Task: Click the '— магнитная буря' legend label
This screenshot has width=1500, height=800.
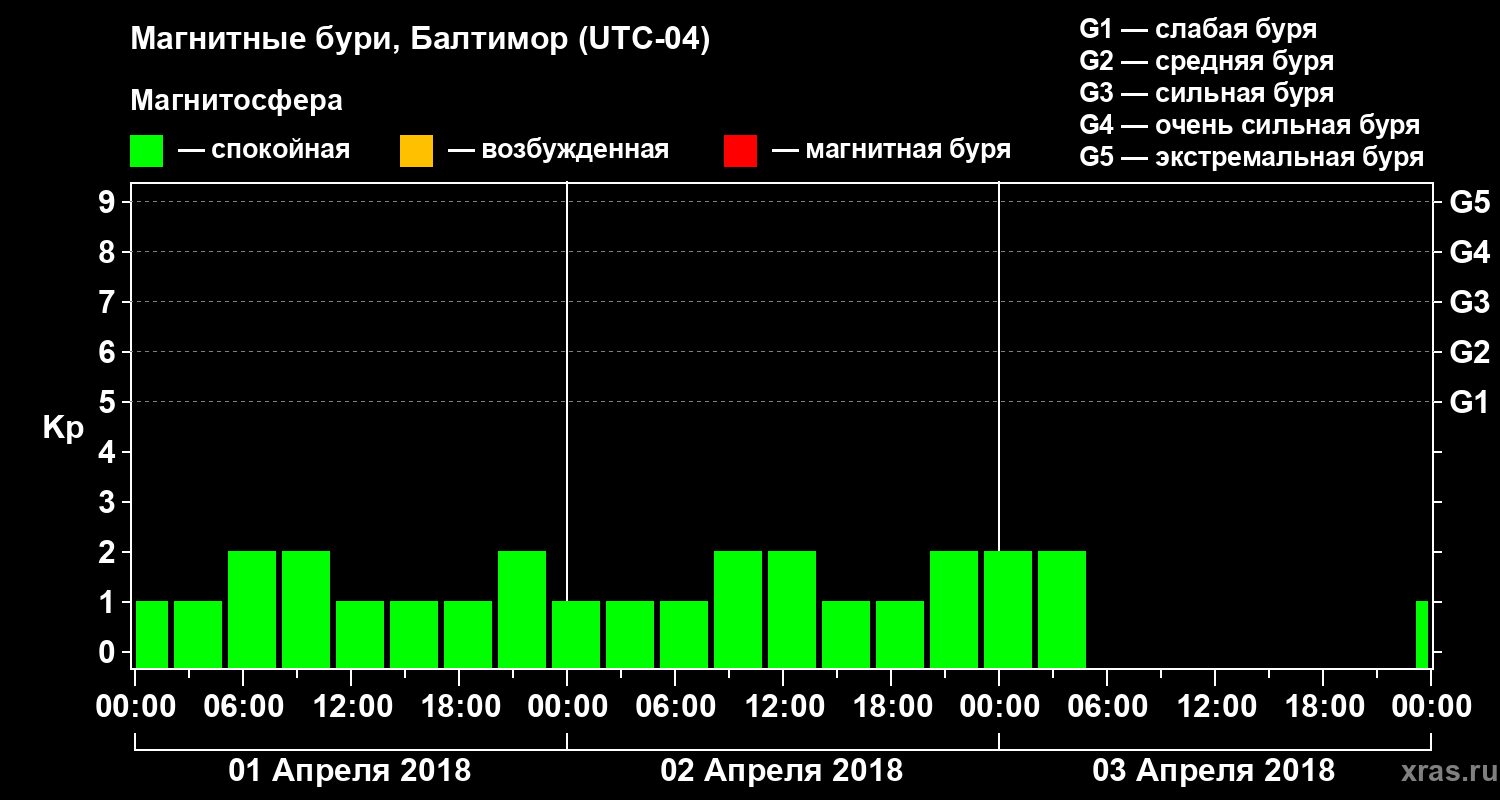Action: coord(892,151)
